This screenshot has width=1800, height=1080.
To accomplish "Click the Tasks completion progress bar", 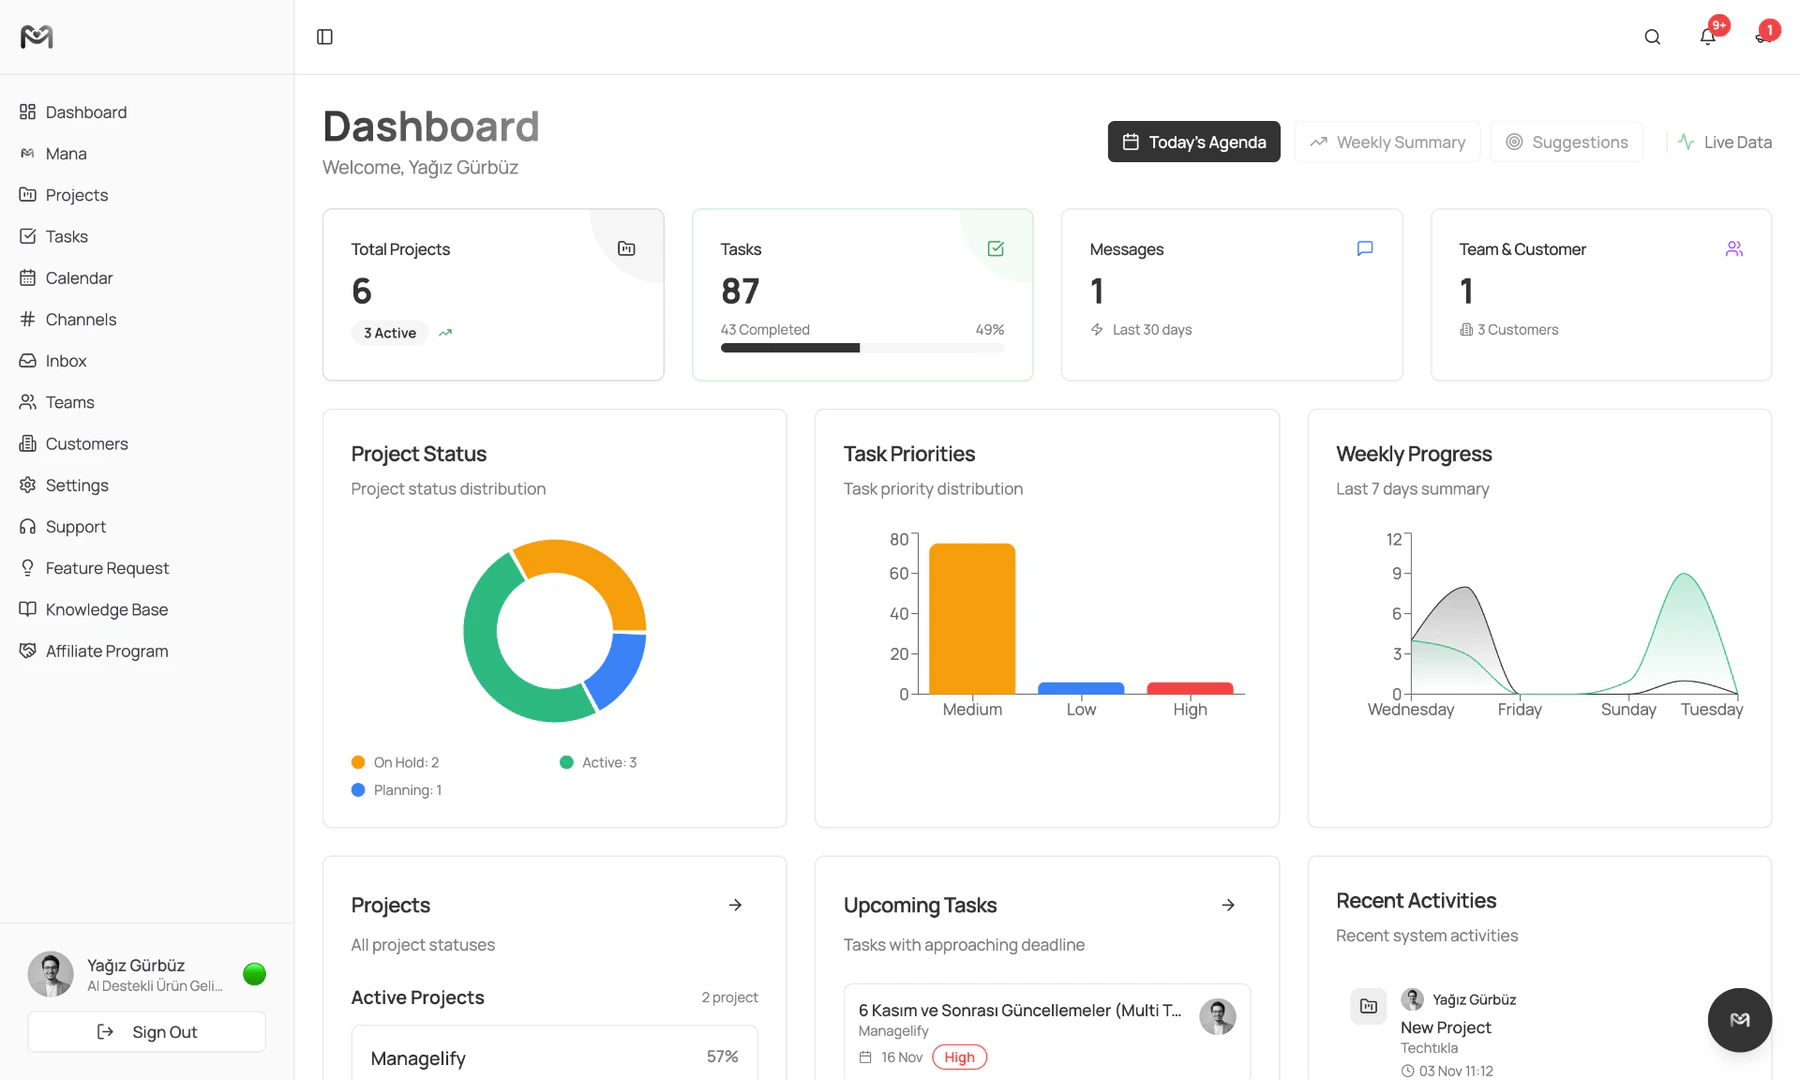I will (862, 347).
